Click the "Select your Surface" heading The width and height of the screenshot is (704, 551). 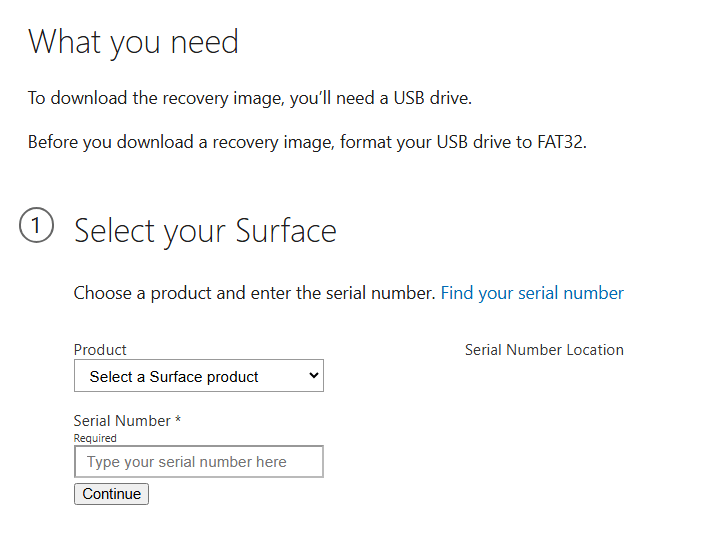tap(205, 231)
